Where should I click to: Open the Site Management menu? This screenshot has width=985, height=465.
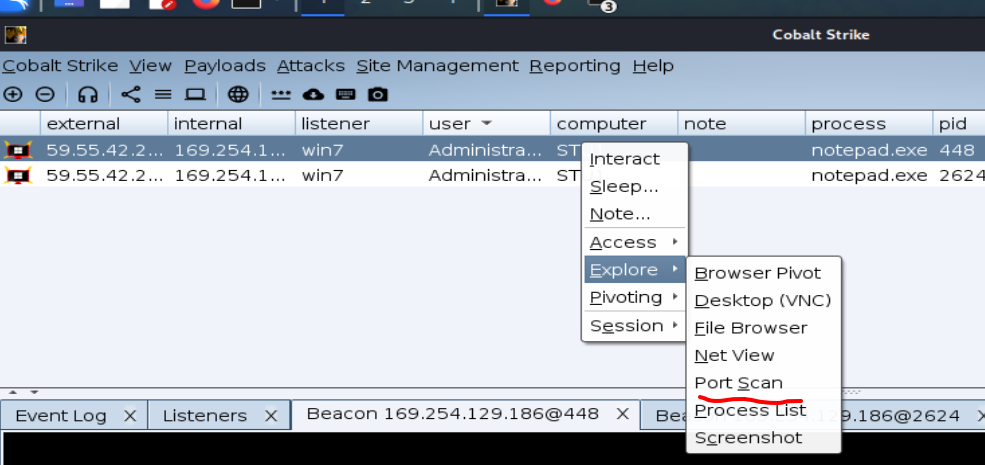(x=437, y=66)
